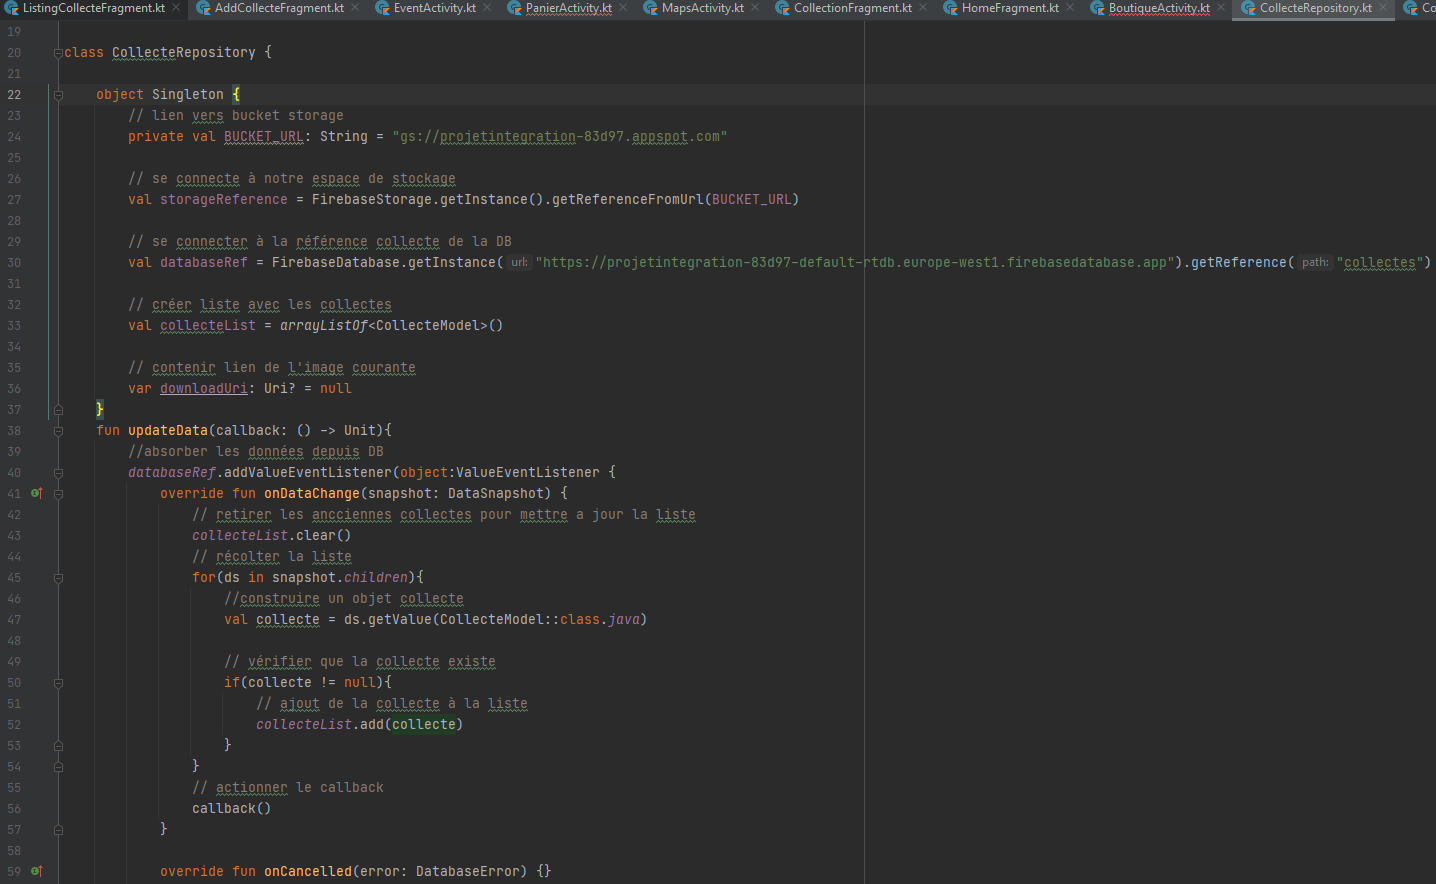Click collecteList.clear() statement
The height and width of the screenshot is (884, 1436).
(x=272, y=536)
